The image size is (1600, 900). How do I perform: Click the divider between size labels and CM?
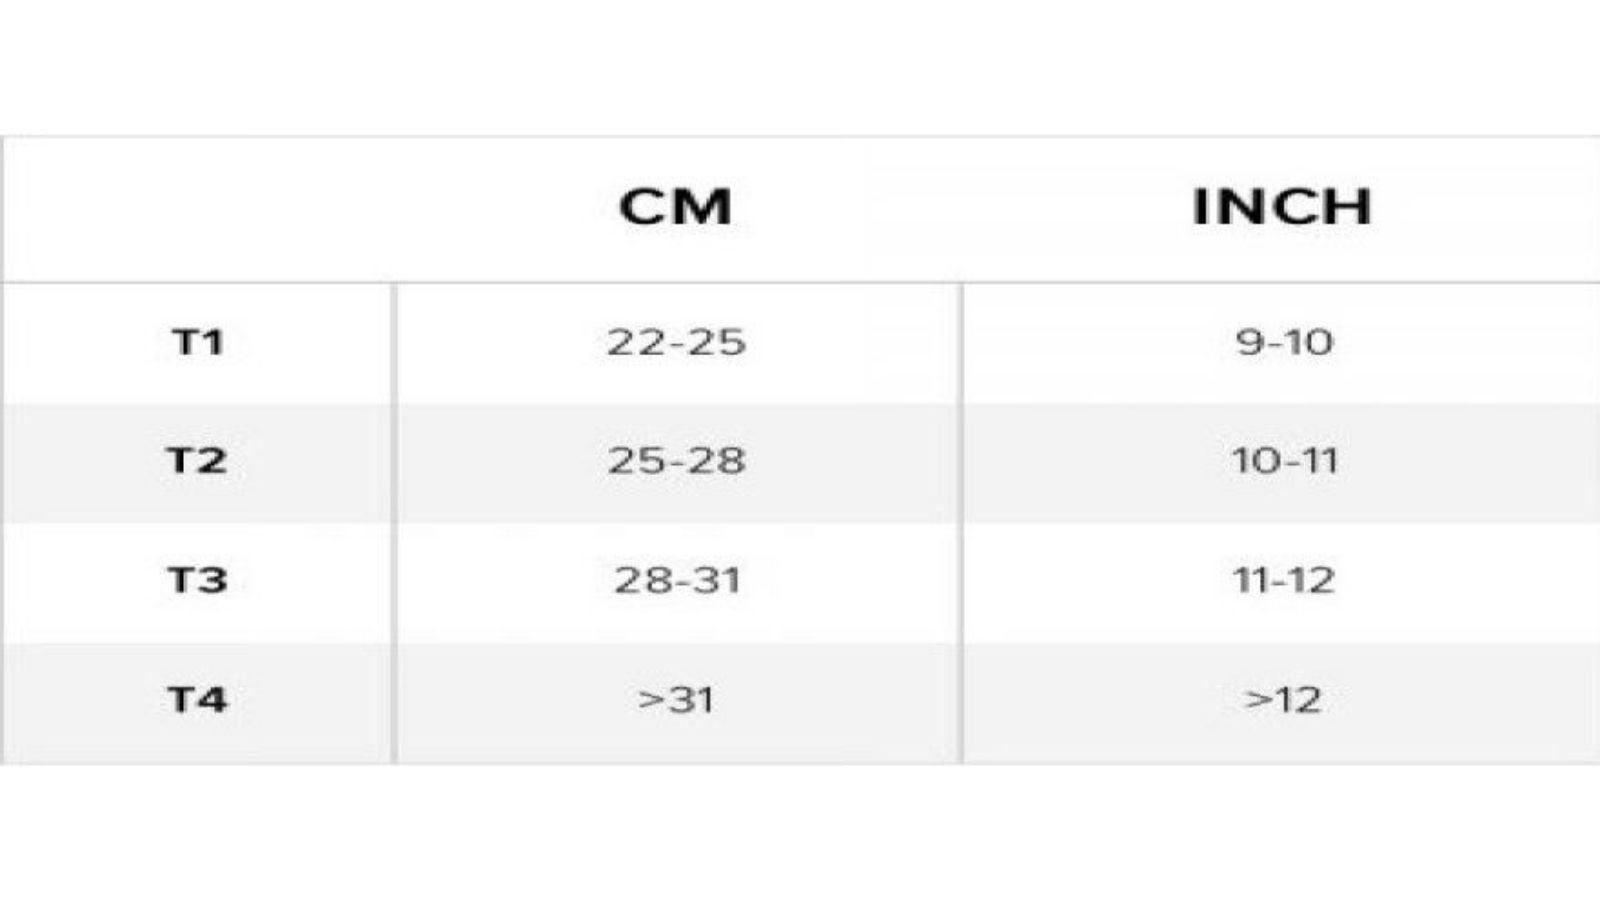click(x=394, y=520)
